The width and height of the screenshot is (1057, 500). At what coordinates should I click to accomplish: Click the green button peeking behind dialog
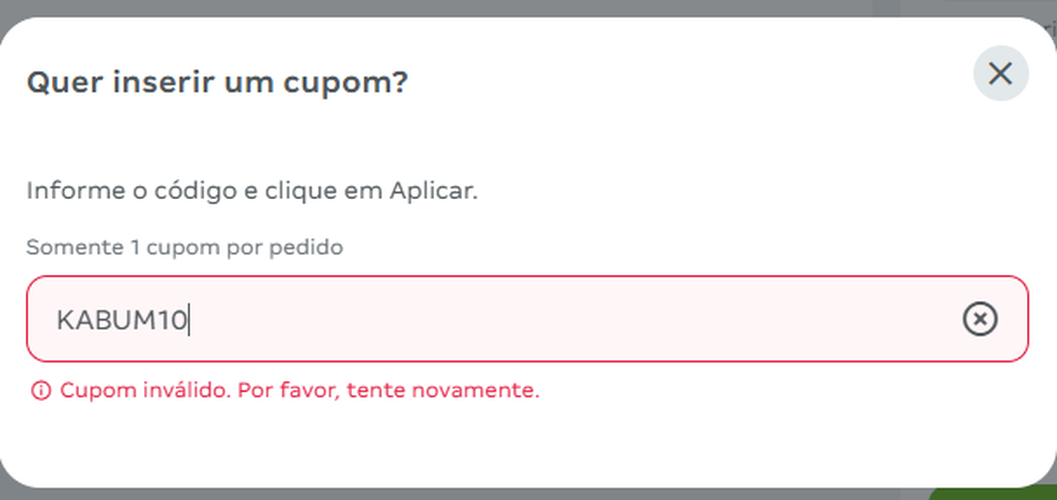tap(995, 494)
